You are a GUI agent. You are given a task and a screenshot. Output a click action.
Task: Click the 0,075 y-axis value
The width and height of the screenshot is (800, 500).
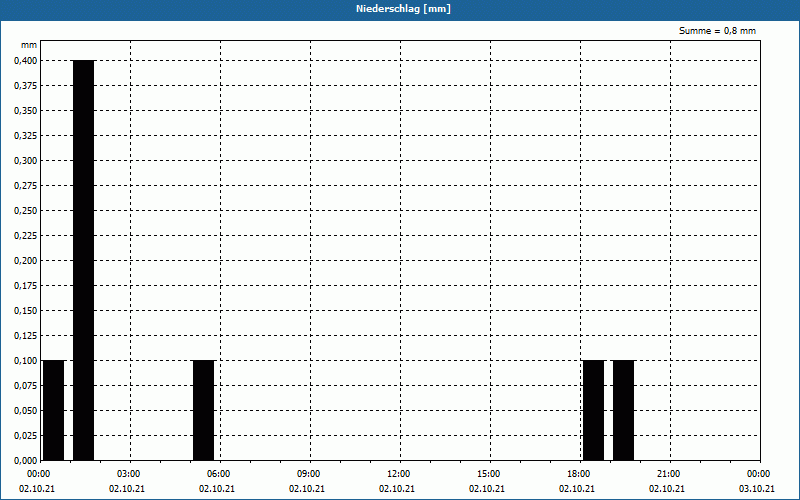click(x=26, y=386)
